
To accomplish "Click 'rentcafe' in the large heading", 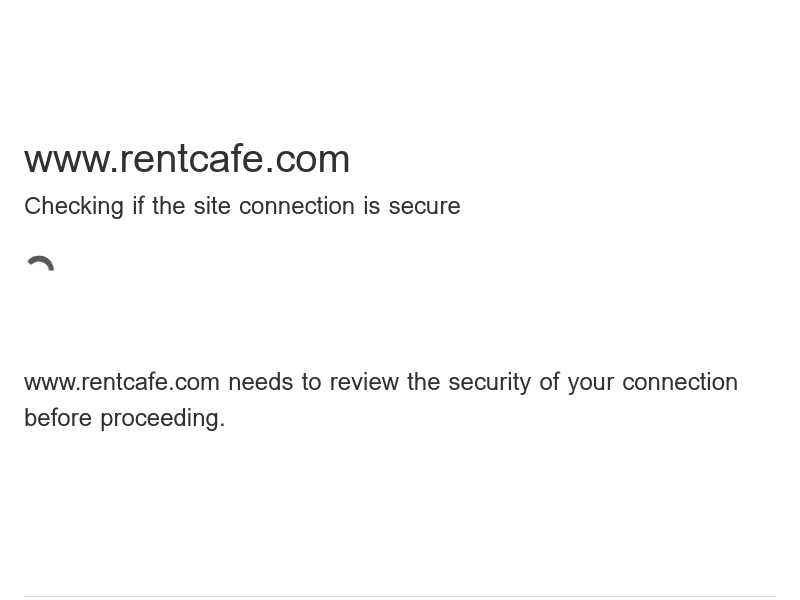I will (192, 160).
